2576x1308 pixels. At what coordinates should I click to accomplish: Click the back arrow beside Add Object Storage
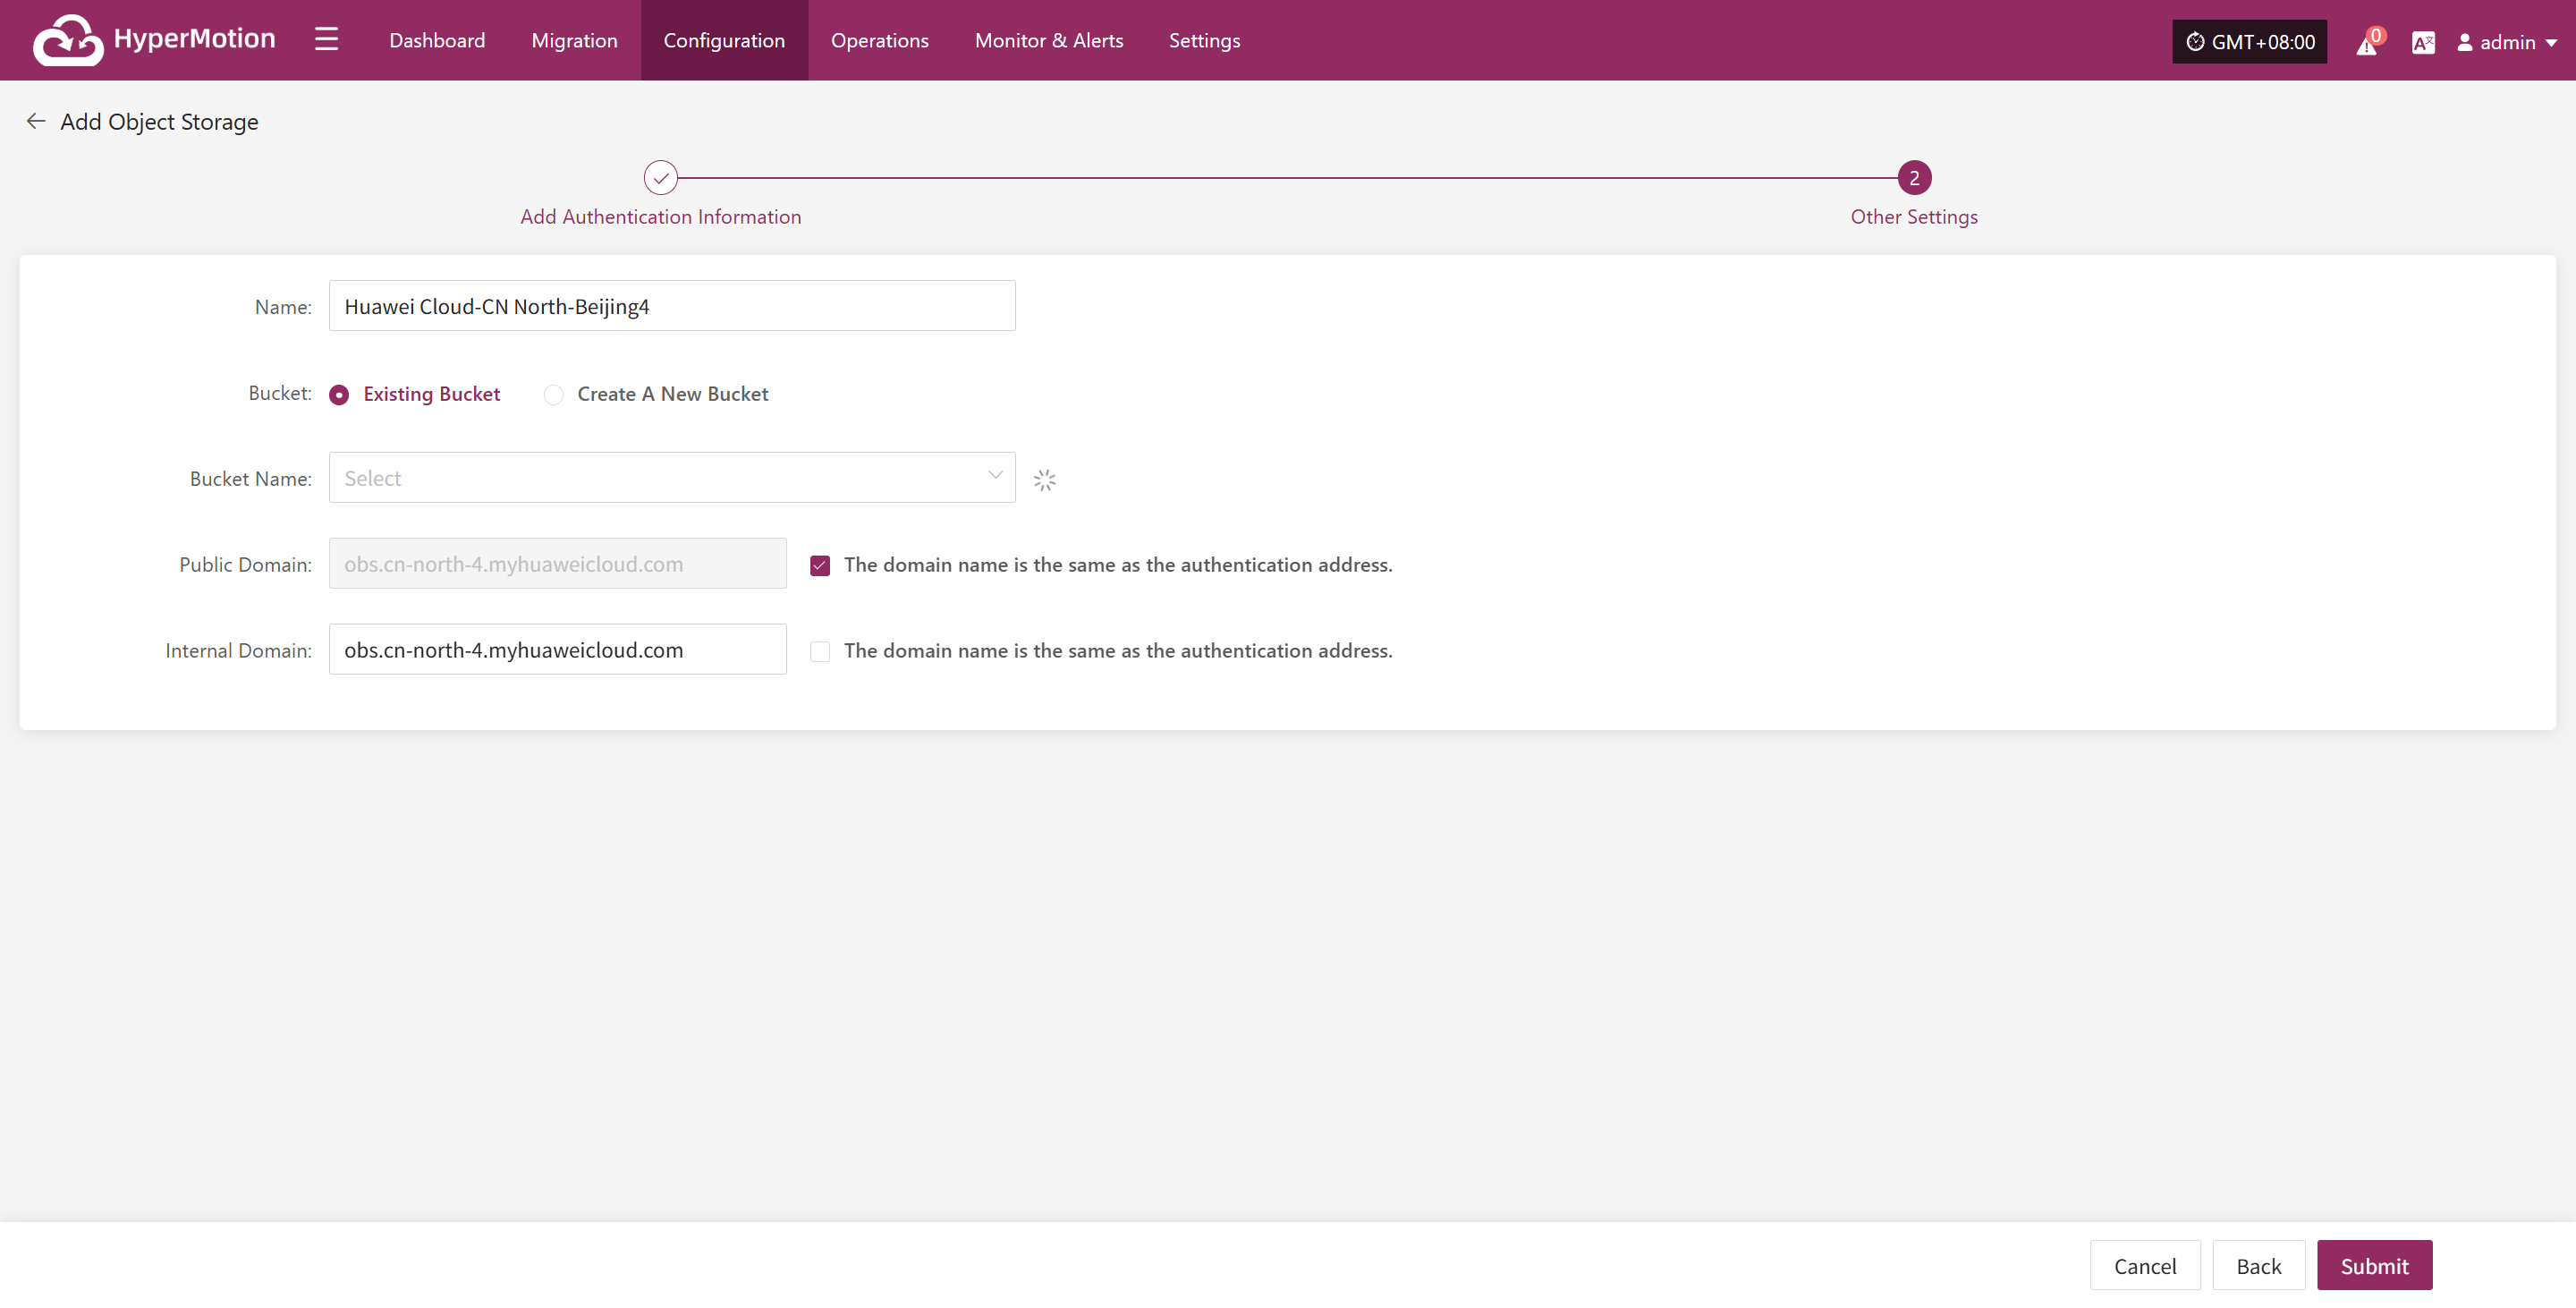[x=36, y=121]
